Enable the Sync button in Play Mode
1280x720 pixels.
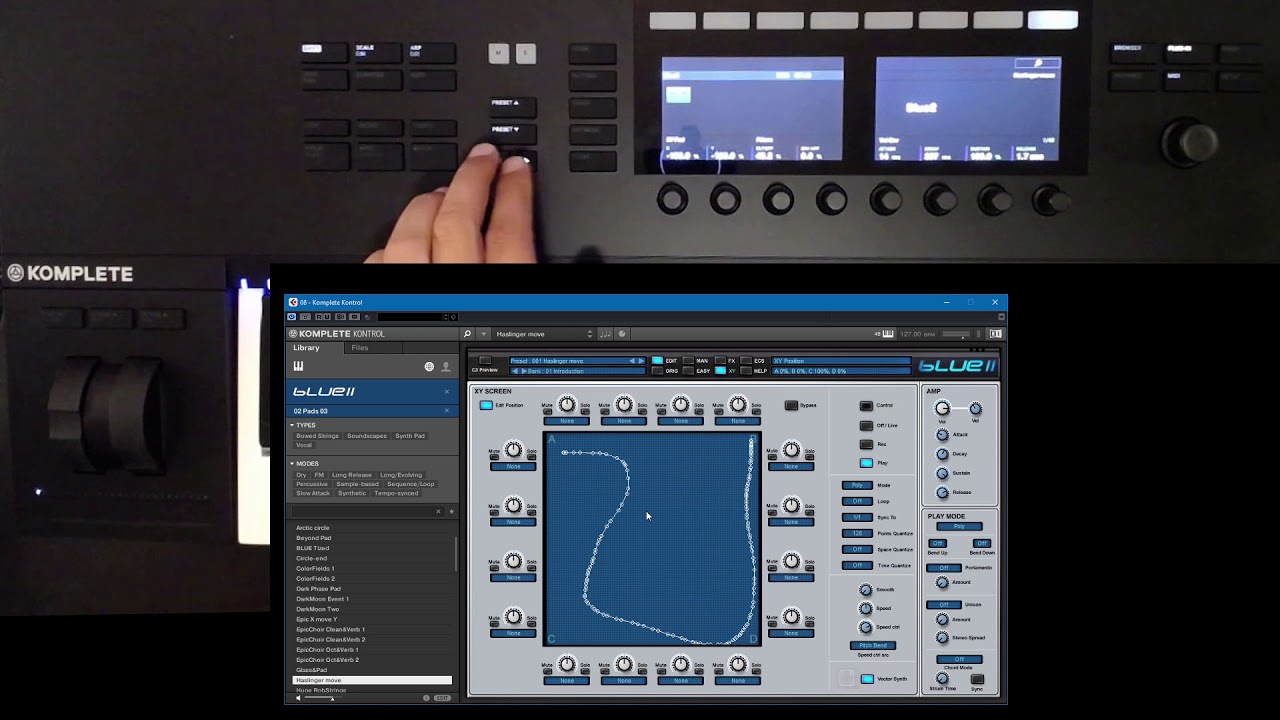coord(977,679)
